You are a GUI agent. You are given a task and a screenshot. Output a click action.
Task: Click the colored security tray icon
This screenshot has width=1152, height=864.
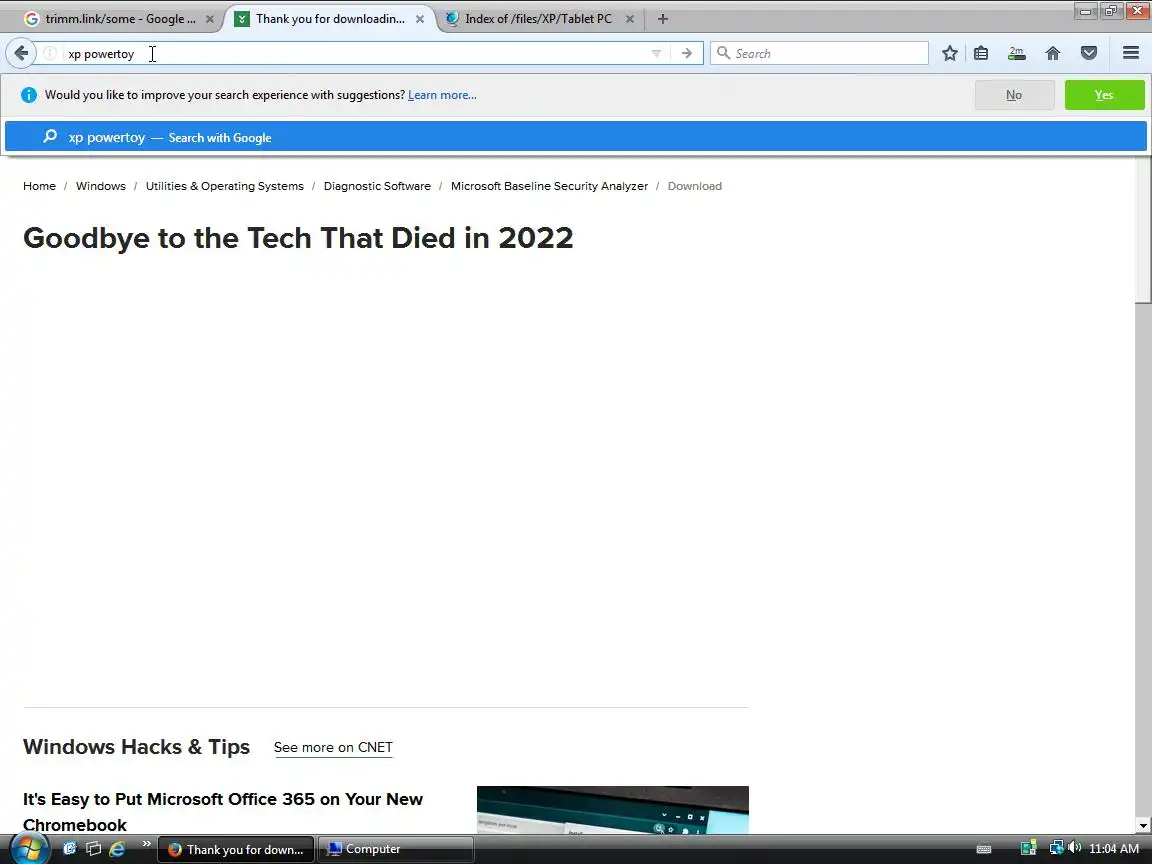tap(1029, 849)
